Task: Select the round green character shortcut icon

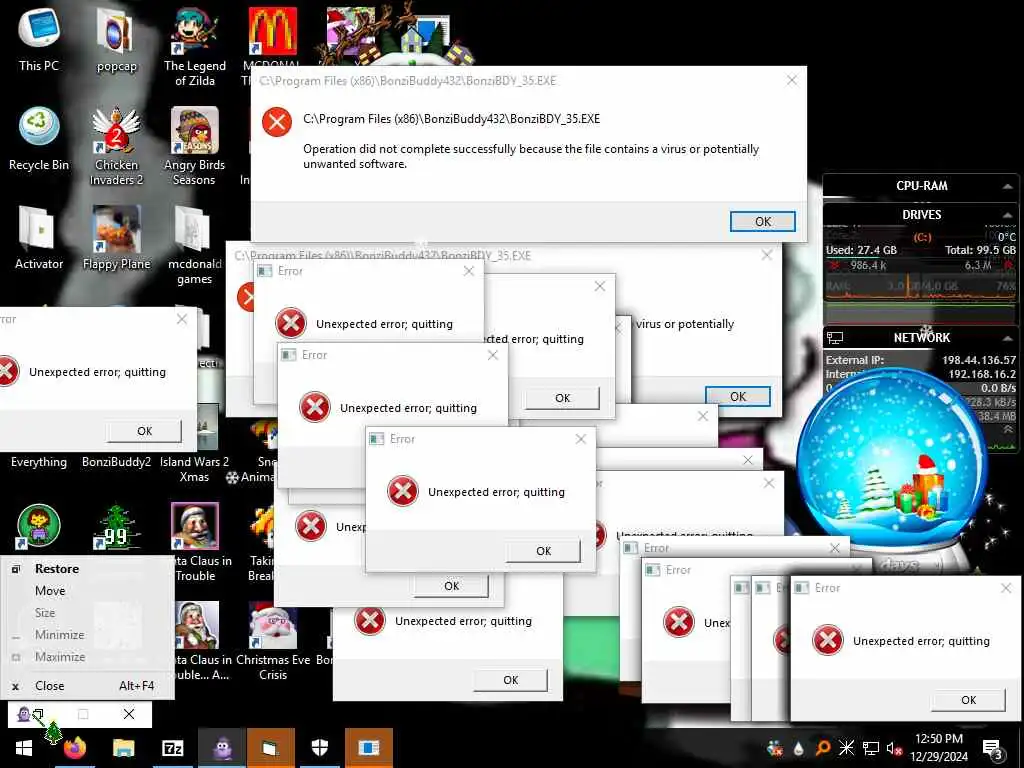Action: click(39, 526)
